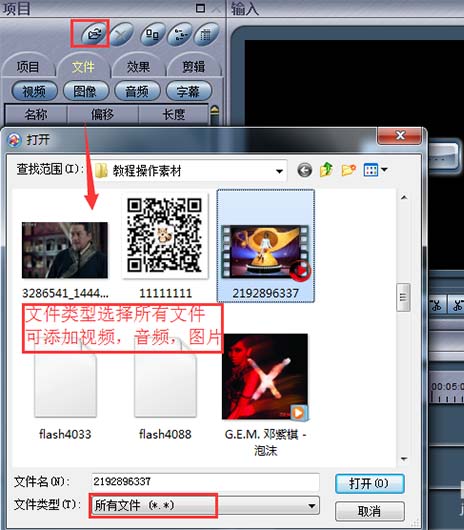Image resolution: width=464 pixels, height=530 pixels.
Task: Switch to the 项目 tab
Action: point(28,67)
